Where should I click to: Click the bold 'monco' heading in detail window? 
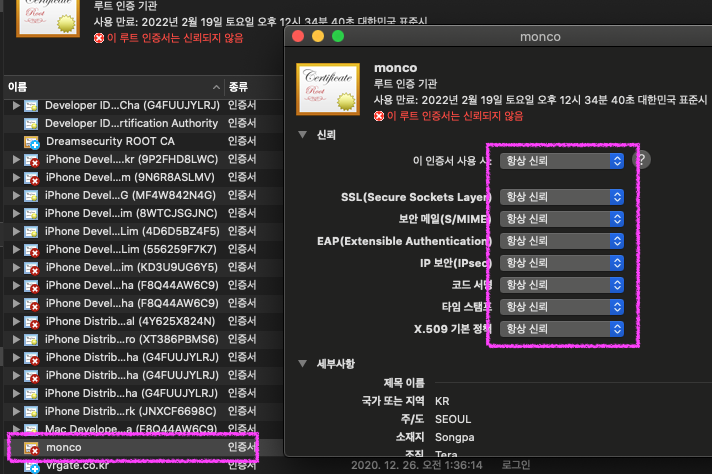click(396, 68)
